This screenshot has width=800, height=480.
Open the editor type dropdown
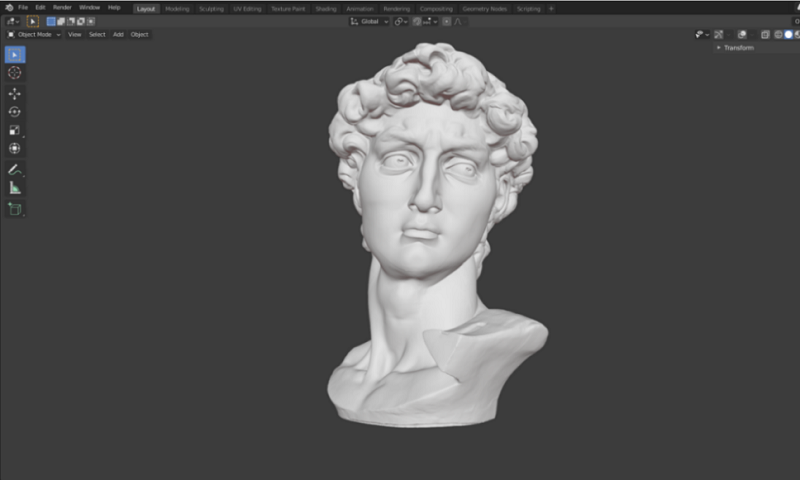(13, 21)
